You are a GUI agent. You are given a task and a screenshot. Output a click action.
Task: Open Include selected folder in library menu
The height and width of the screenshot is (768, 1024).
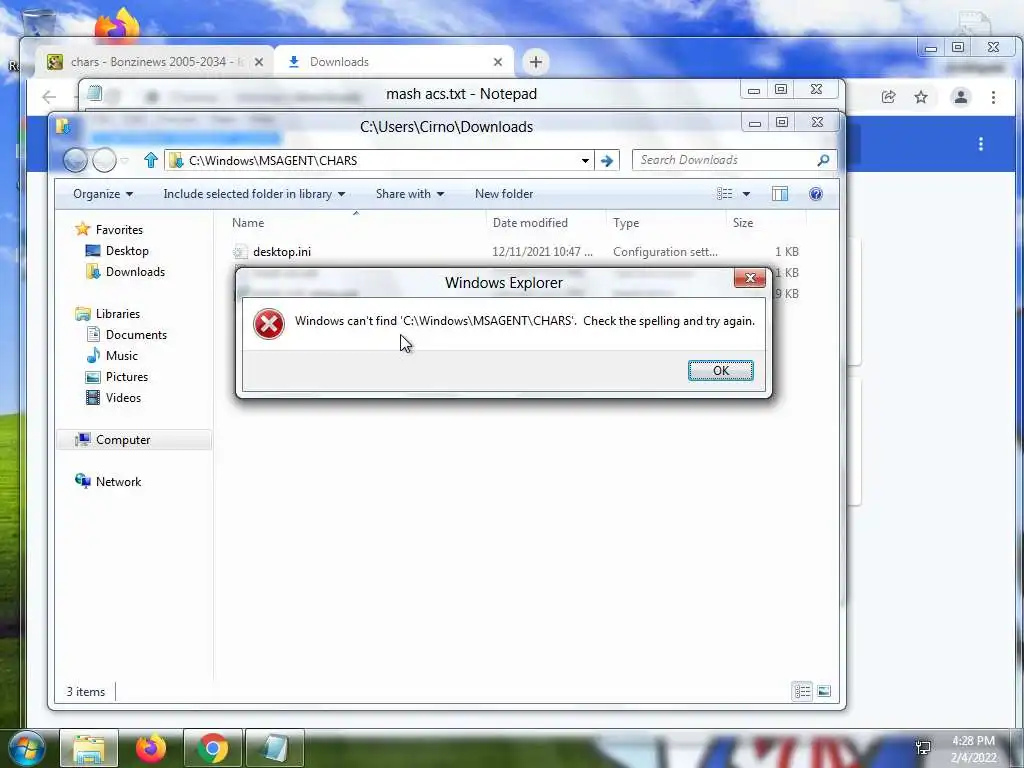254,194
